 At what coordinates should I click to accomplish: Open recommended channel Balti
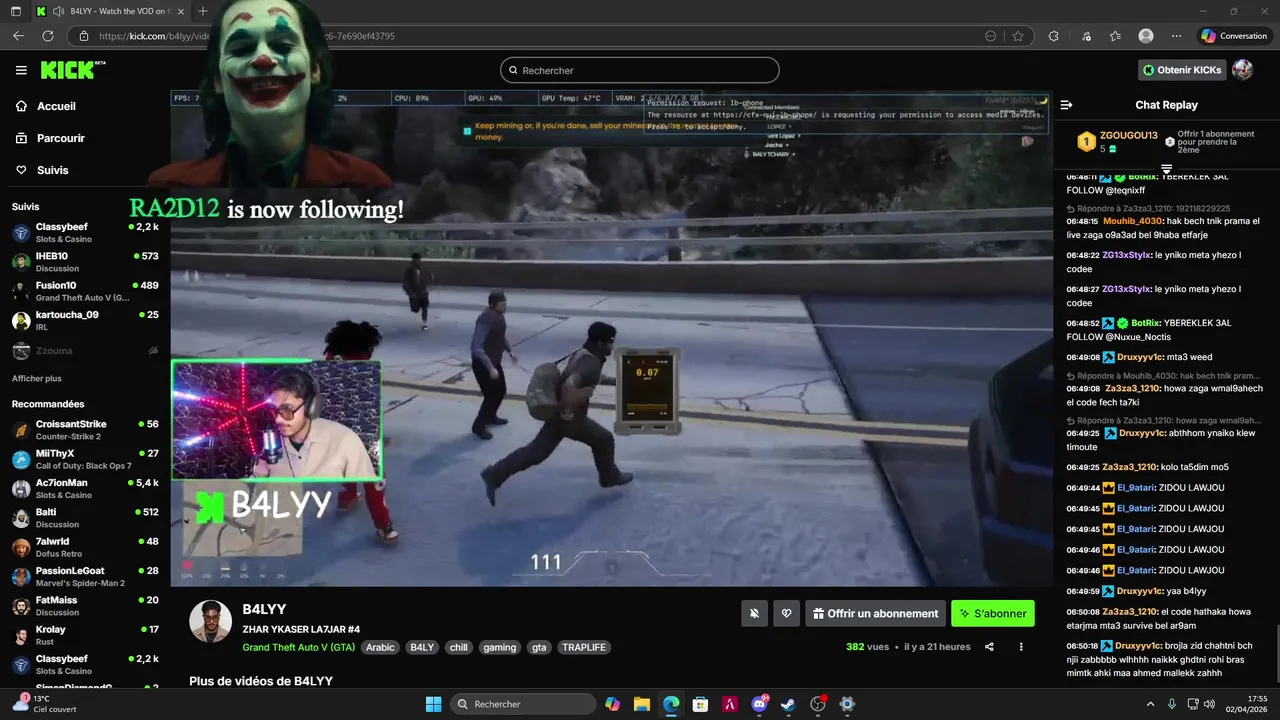tap(85, 518)
